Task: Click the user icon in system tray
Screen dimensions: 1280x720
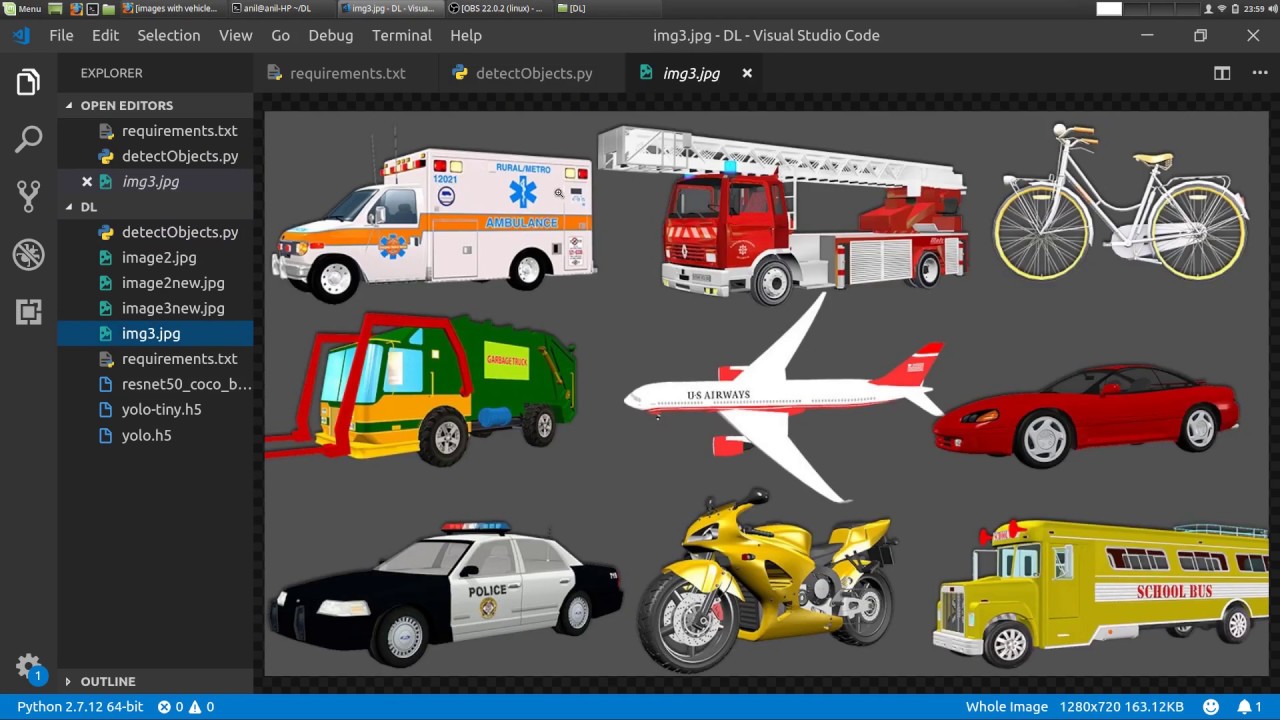Action: click(x=1208, y=8)
